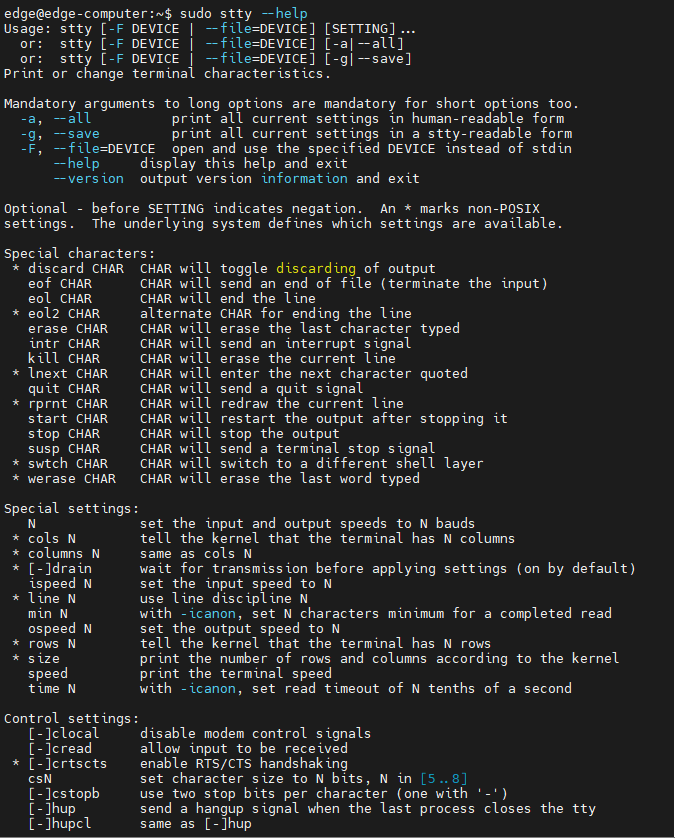The image size is (675, 839).
Task: Click the "ospeed N" setting name
Action: point(60,628)
